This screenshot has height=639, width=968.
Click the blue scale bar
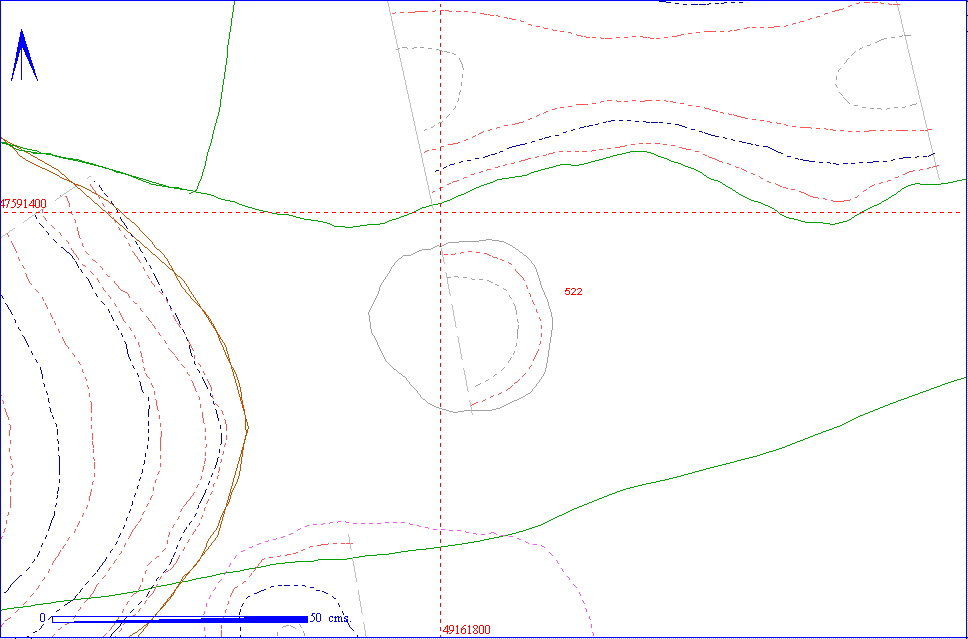[180, 619]
